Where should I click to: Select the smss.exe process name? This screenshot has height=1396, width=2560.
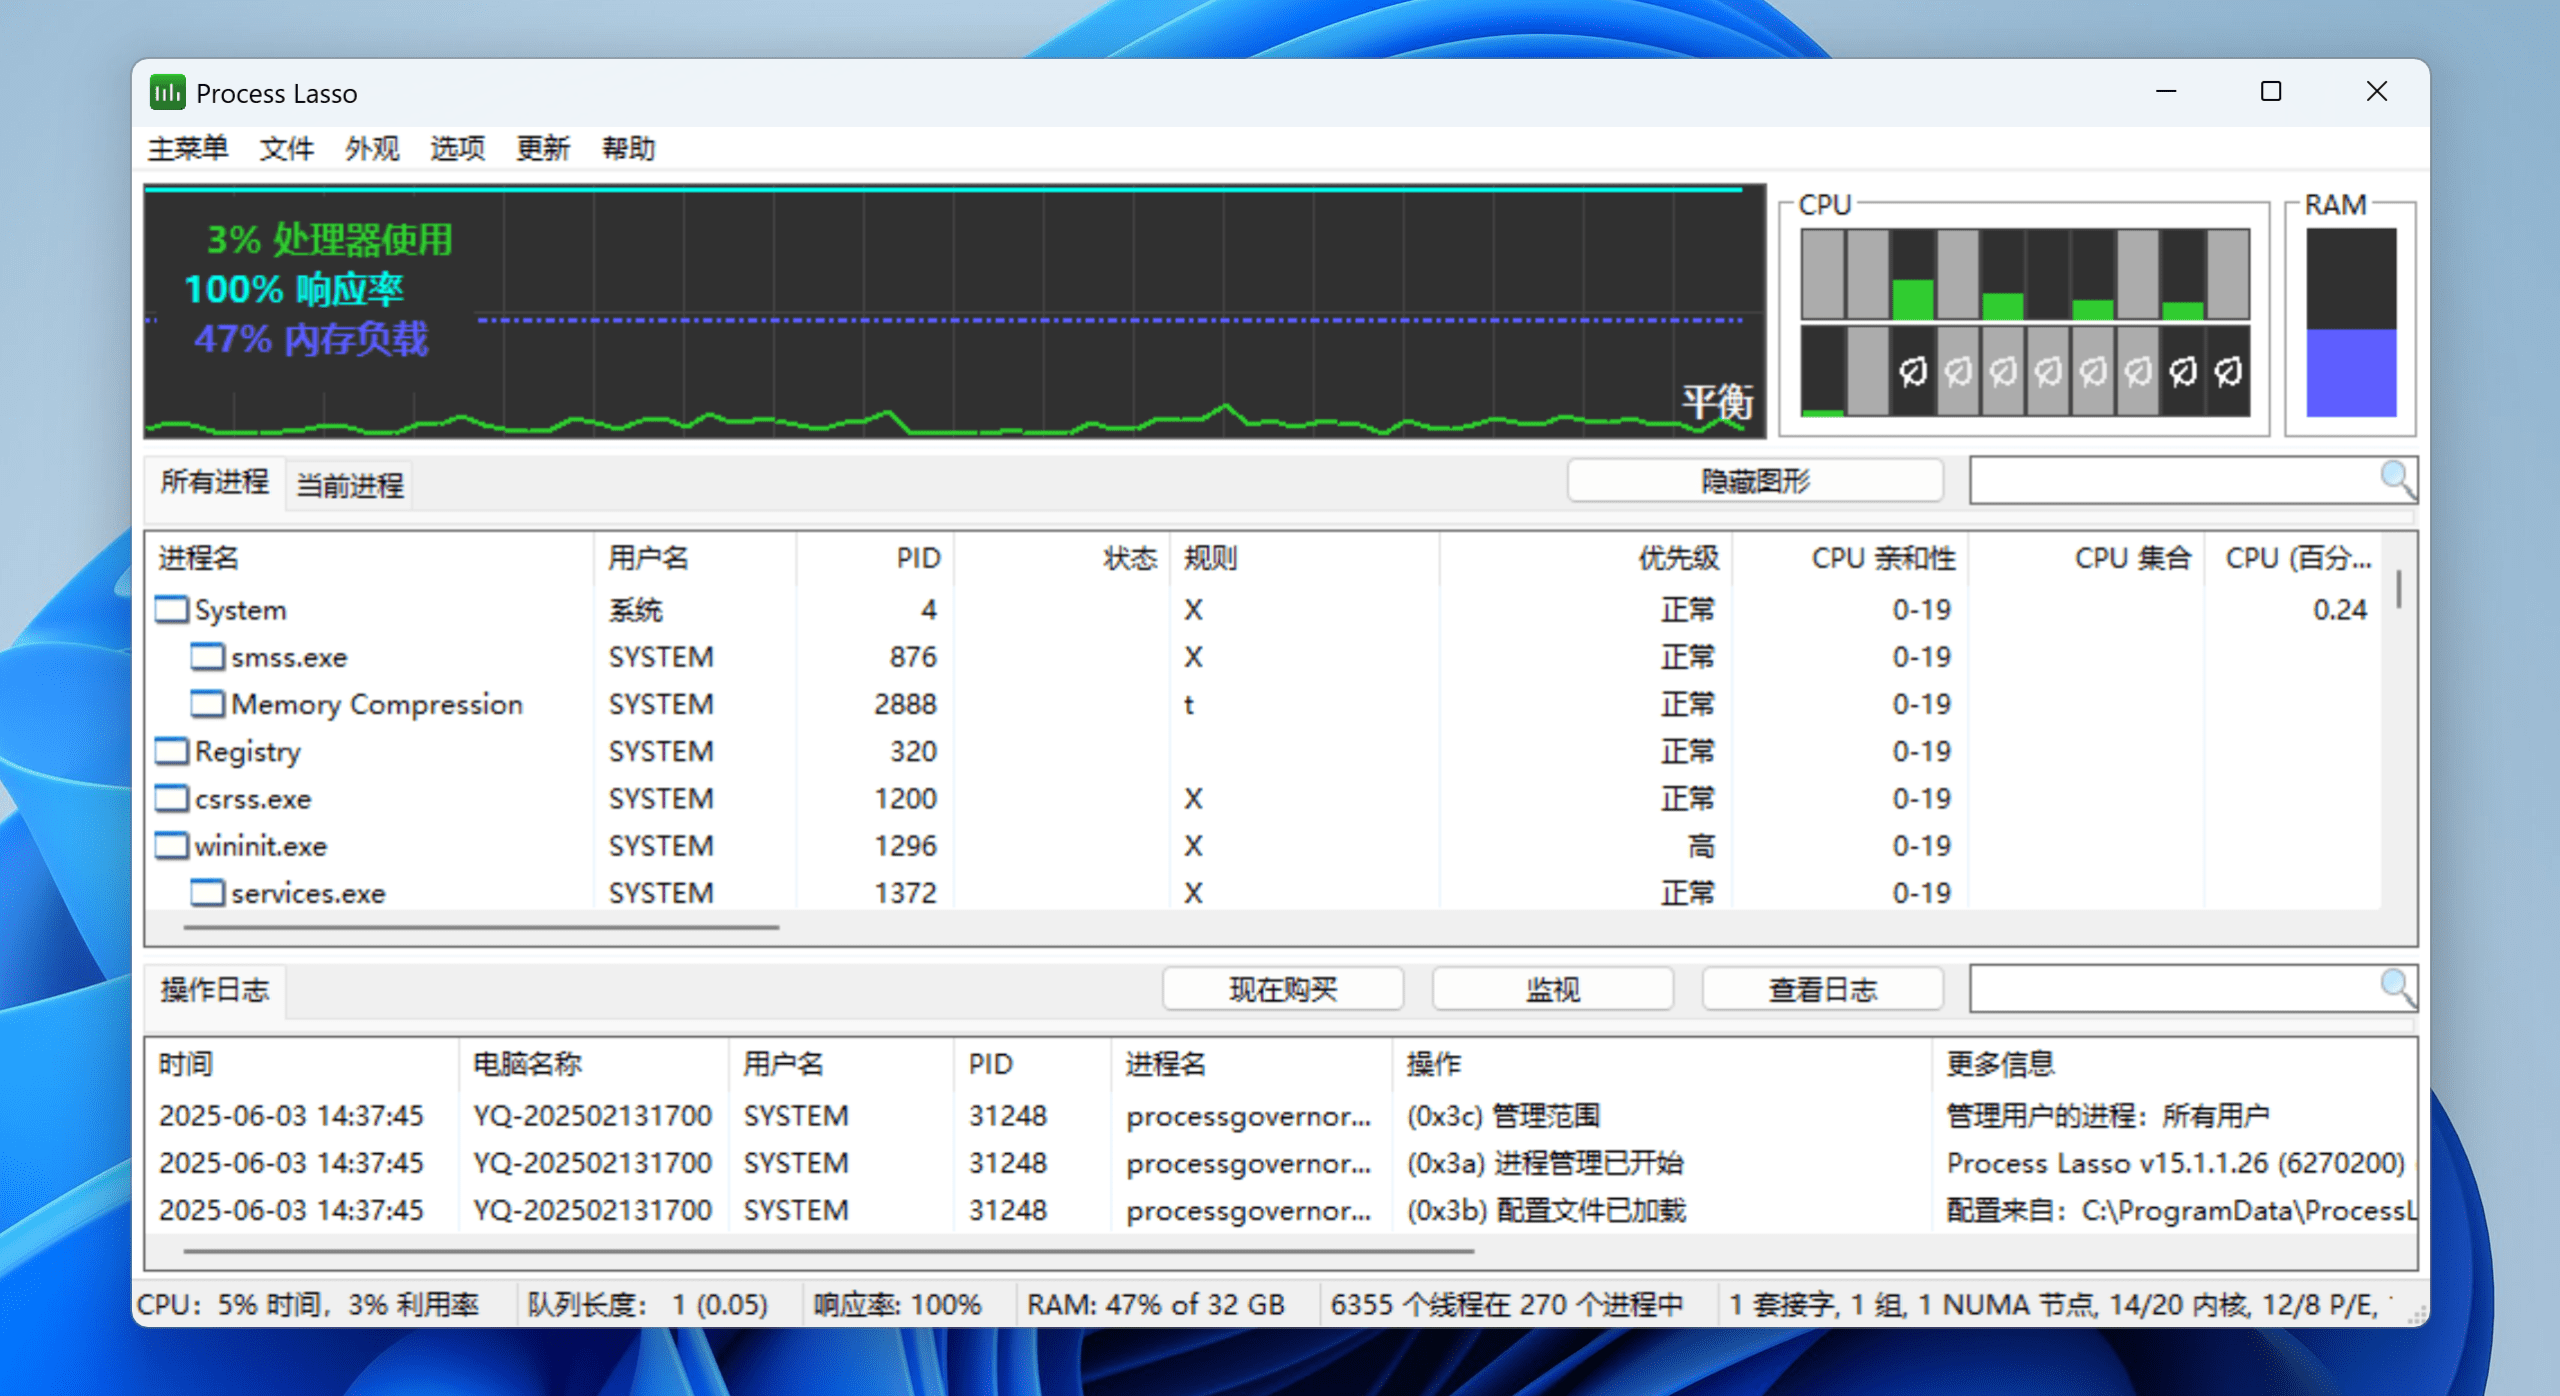[x=289, y=657]
